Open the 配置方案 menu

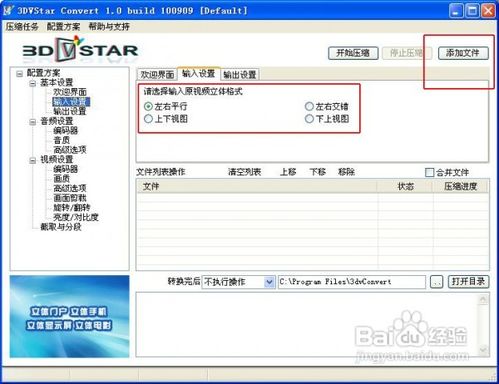[x=63, y=27]
